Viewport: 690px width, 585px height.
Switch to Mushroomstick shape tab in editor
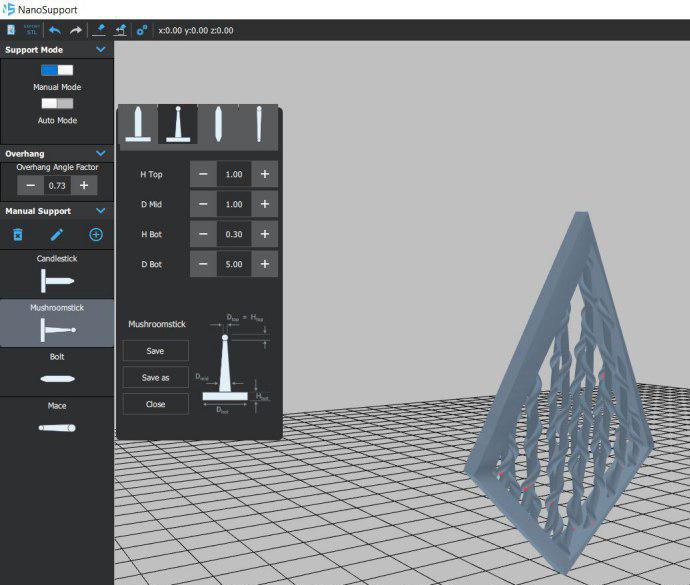178,125
